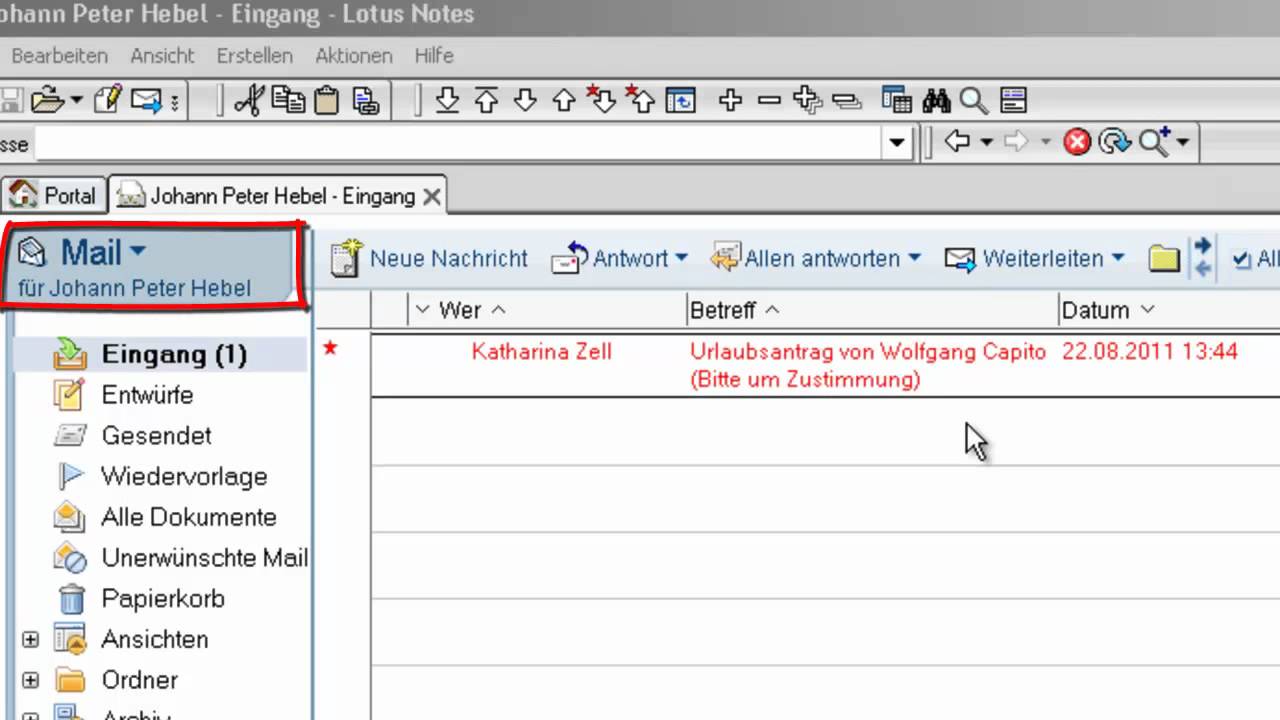Click the Cut scissors icon
Screen dimensions: 1280x720
tap(250, 100)
